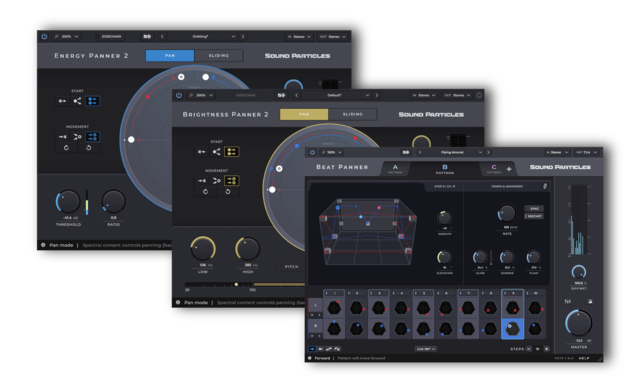640x377 pixels.
Task: Select third Movement mode icon in Energy Panner
Action: pyautogui.click(x=93, y=137)
